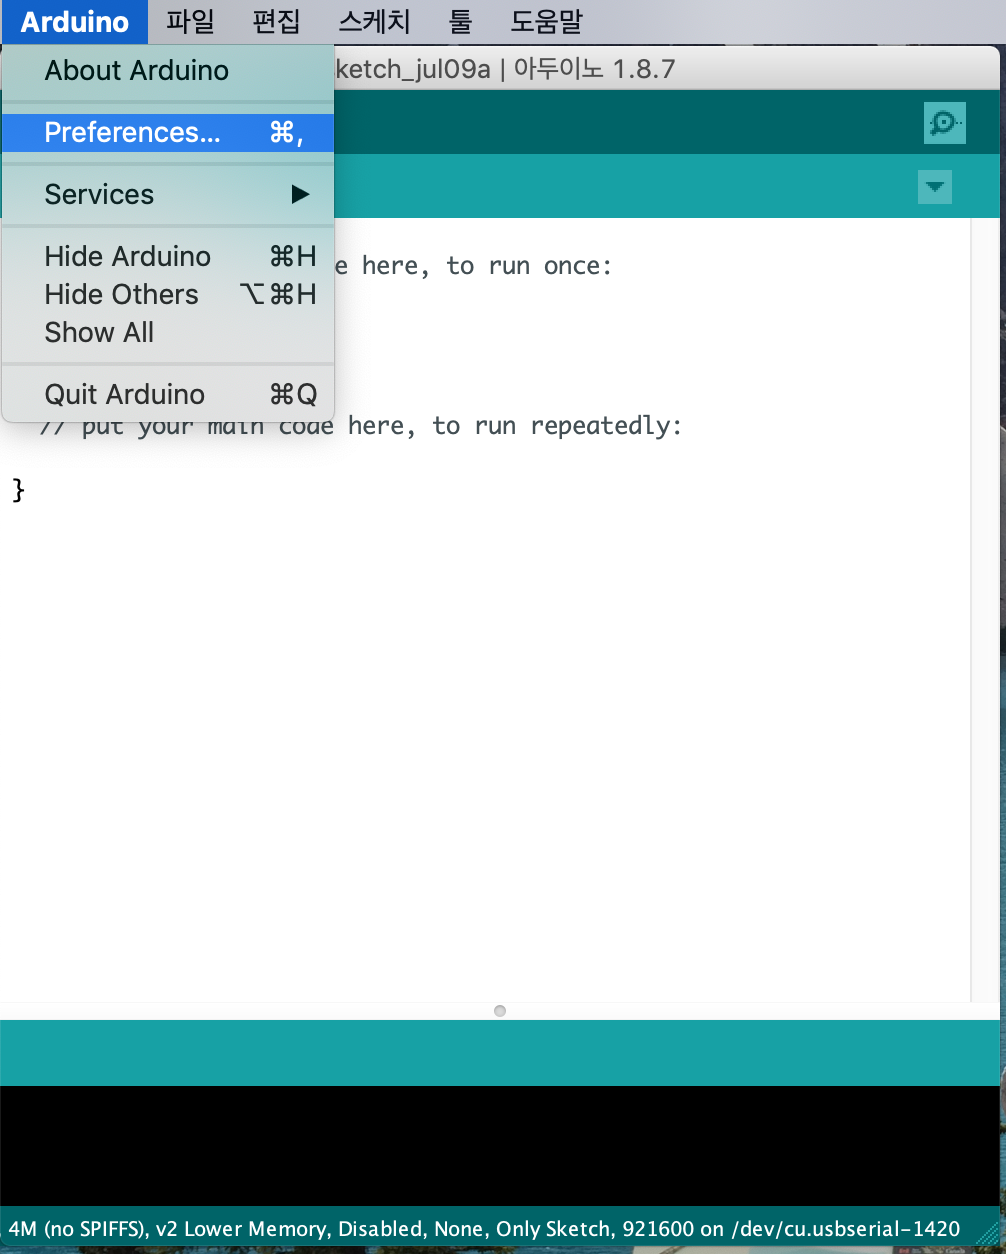Choose Quit Arduino from the menu

(167, 395)
